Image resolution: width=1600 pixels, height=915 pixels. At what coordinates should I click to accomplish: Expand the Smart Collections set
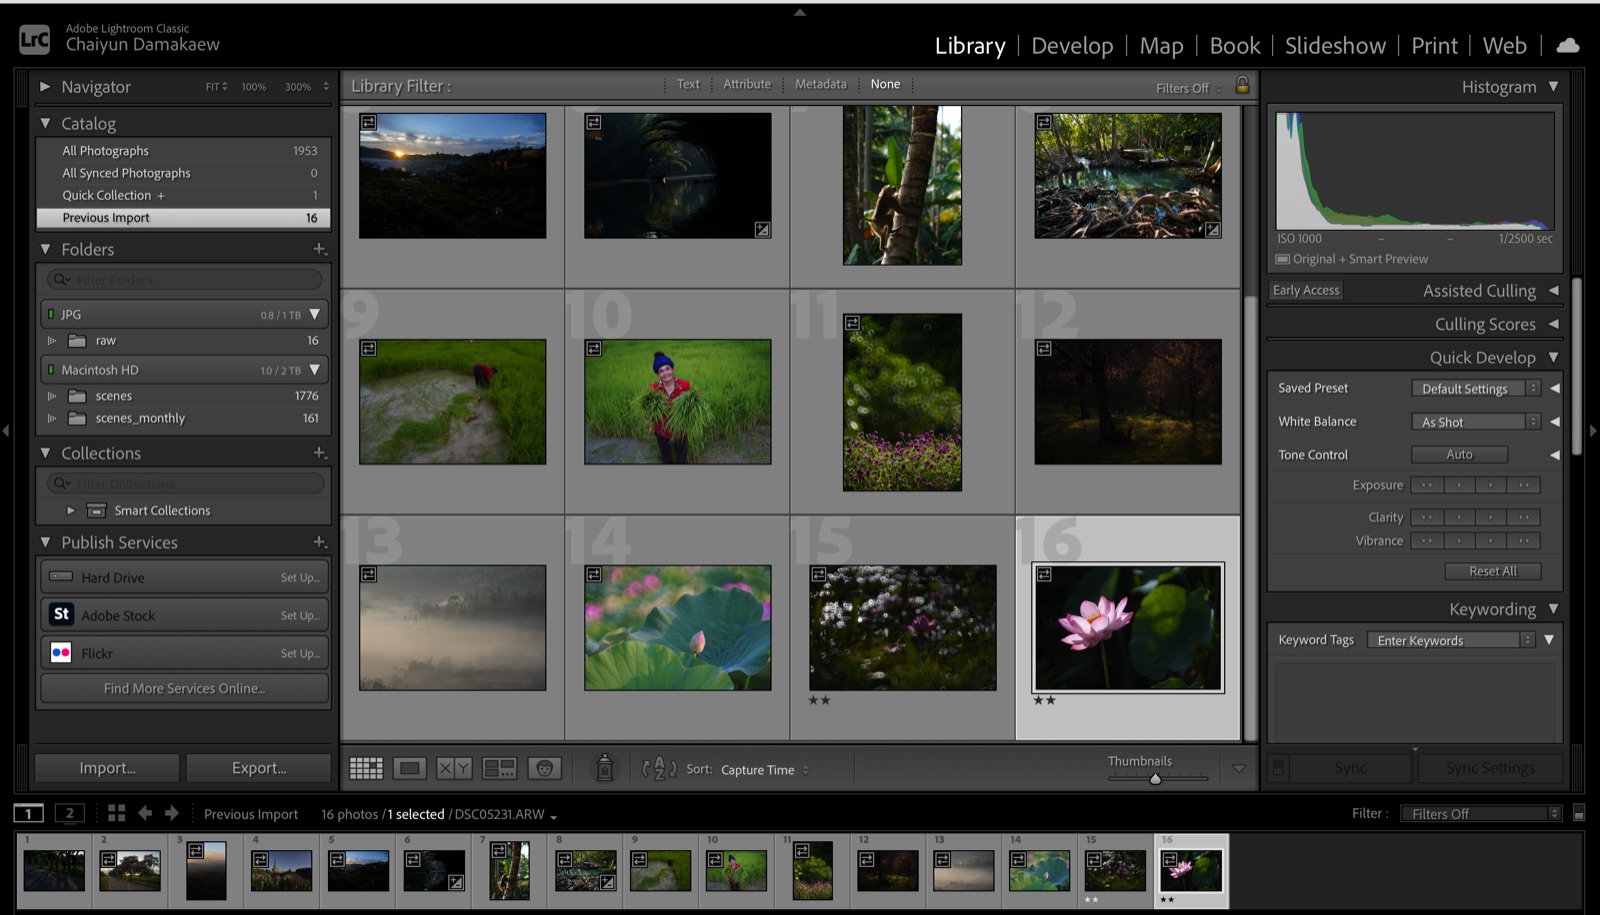[71, 510]
